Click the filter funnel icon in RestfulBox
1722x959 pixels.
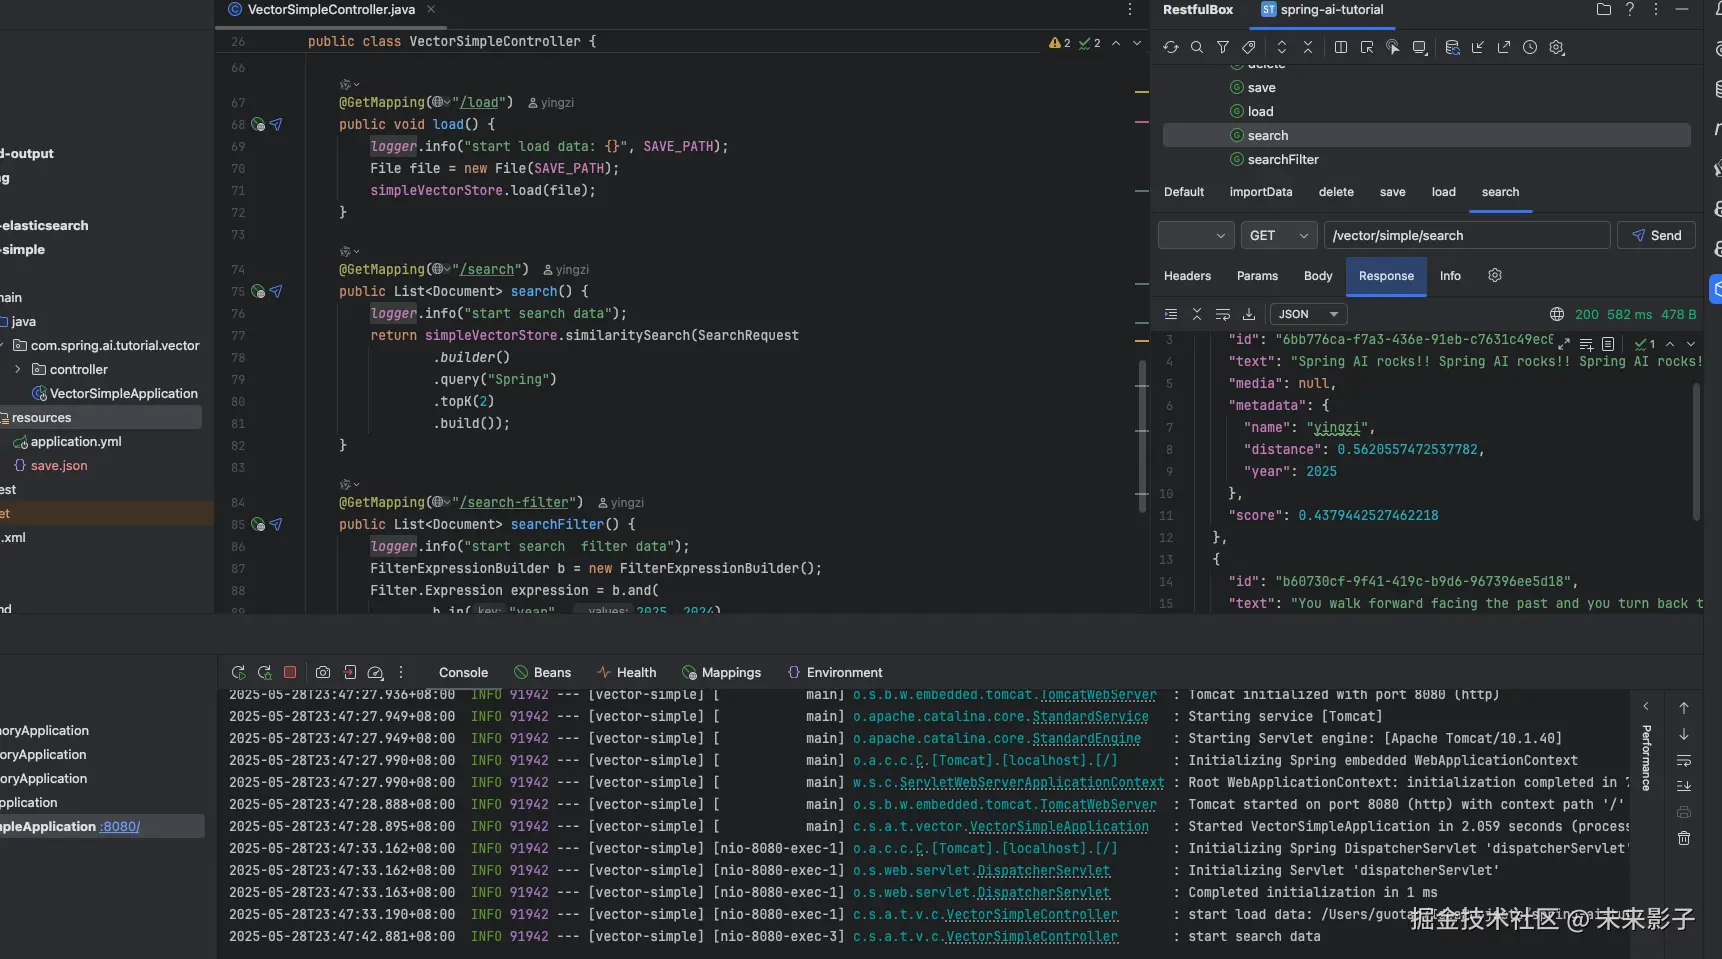point(1222,47)
